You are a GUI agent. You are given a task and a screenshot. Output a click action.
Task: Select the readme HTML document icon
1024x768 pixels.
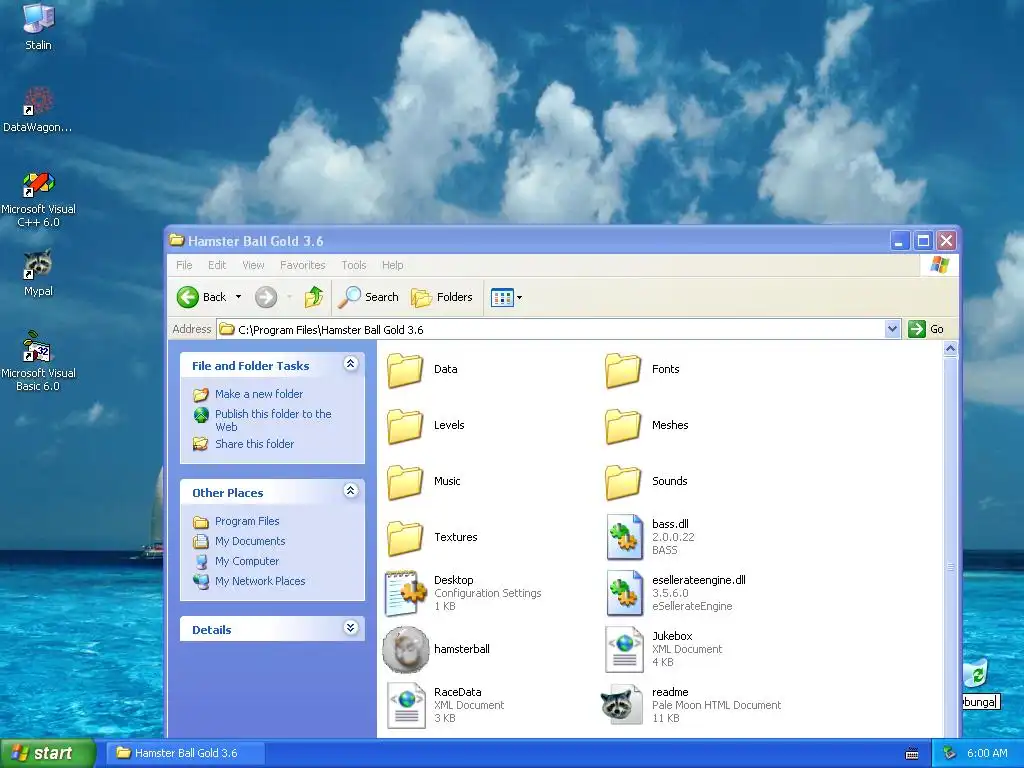coord(622,705)
